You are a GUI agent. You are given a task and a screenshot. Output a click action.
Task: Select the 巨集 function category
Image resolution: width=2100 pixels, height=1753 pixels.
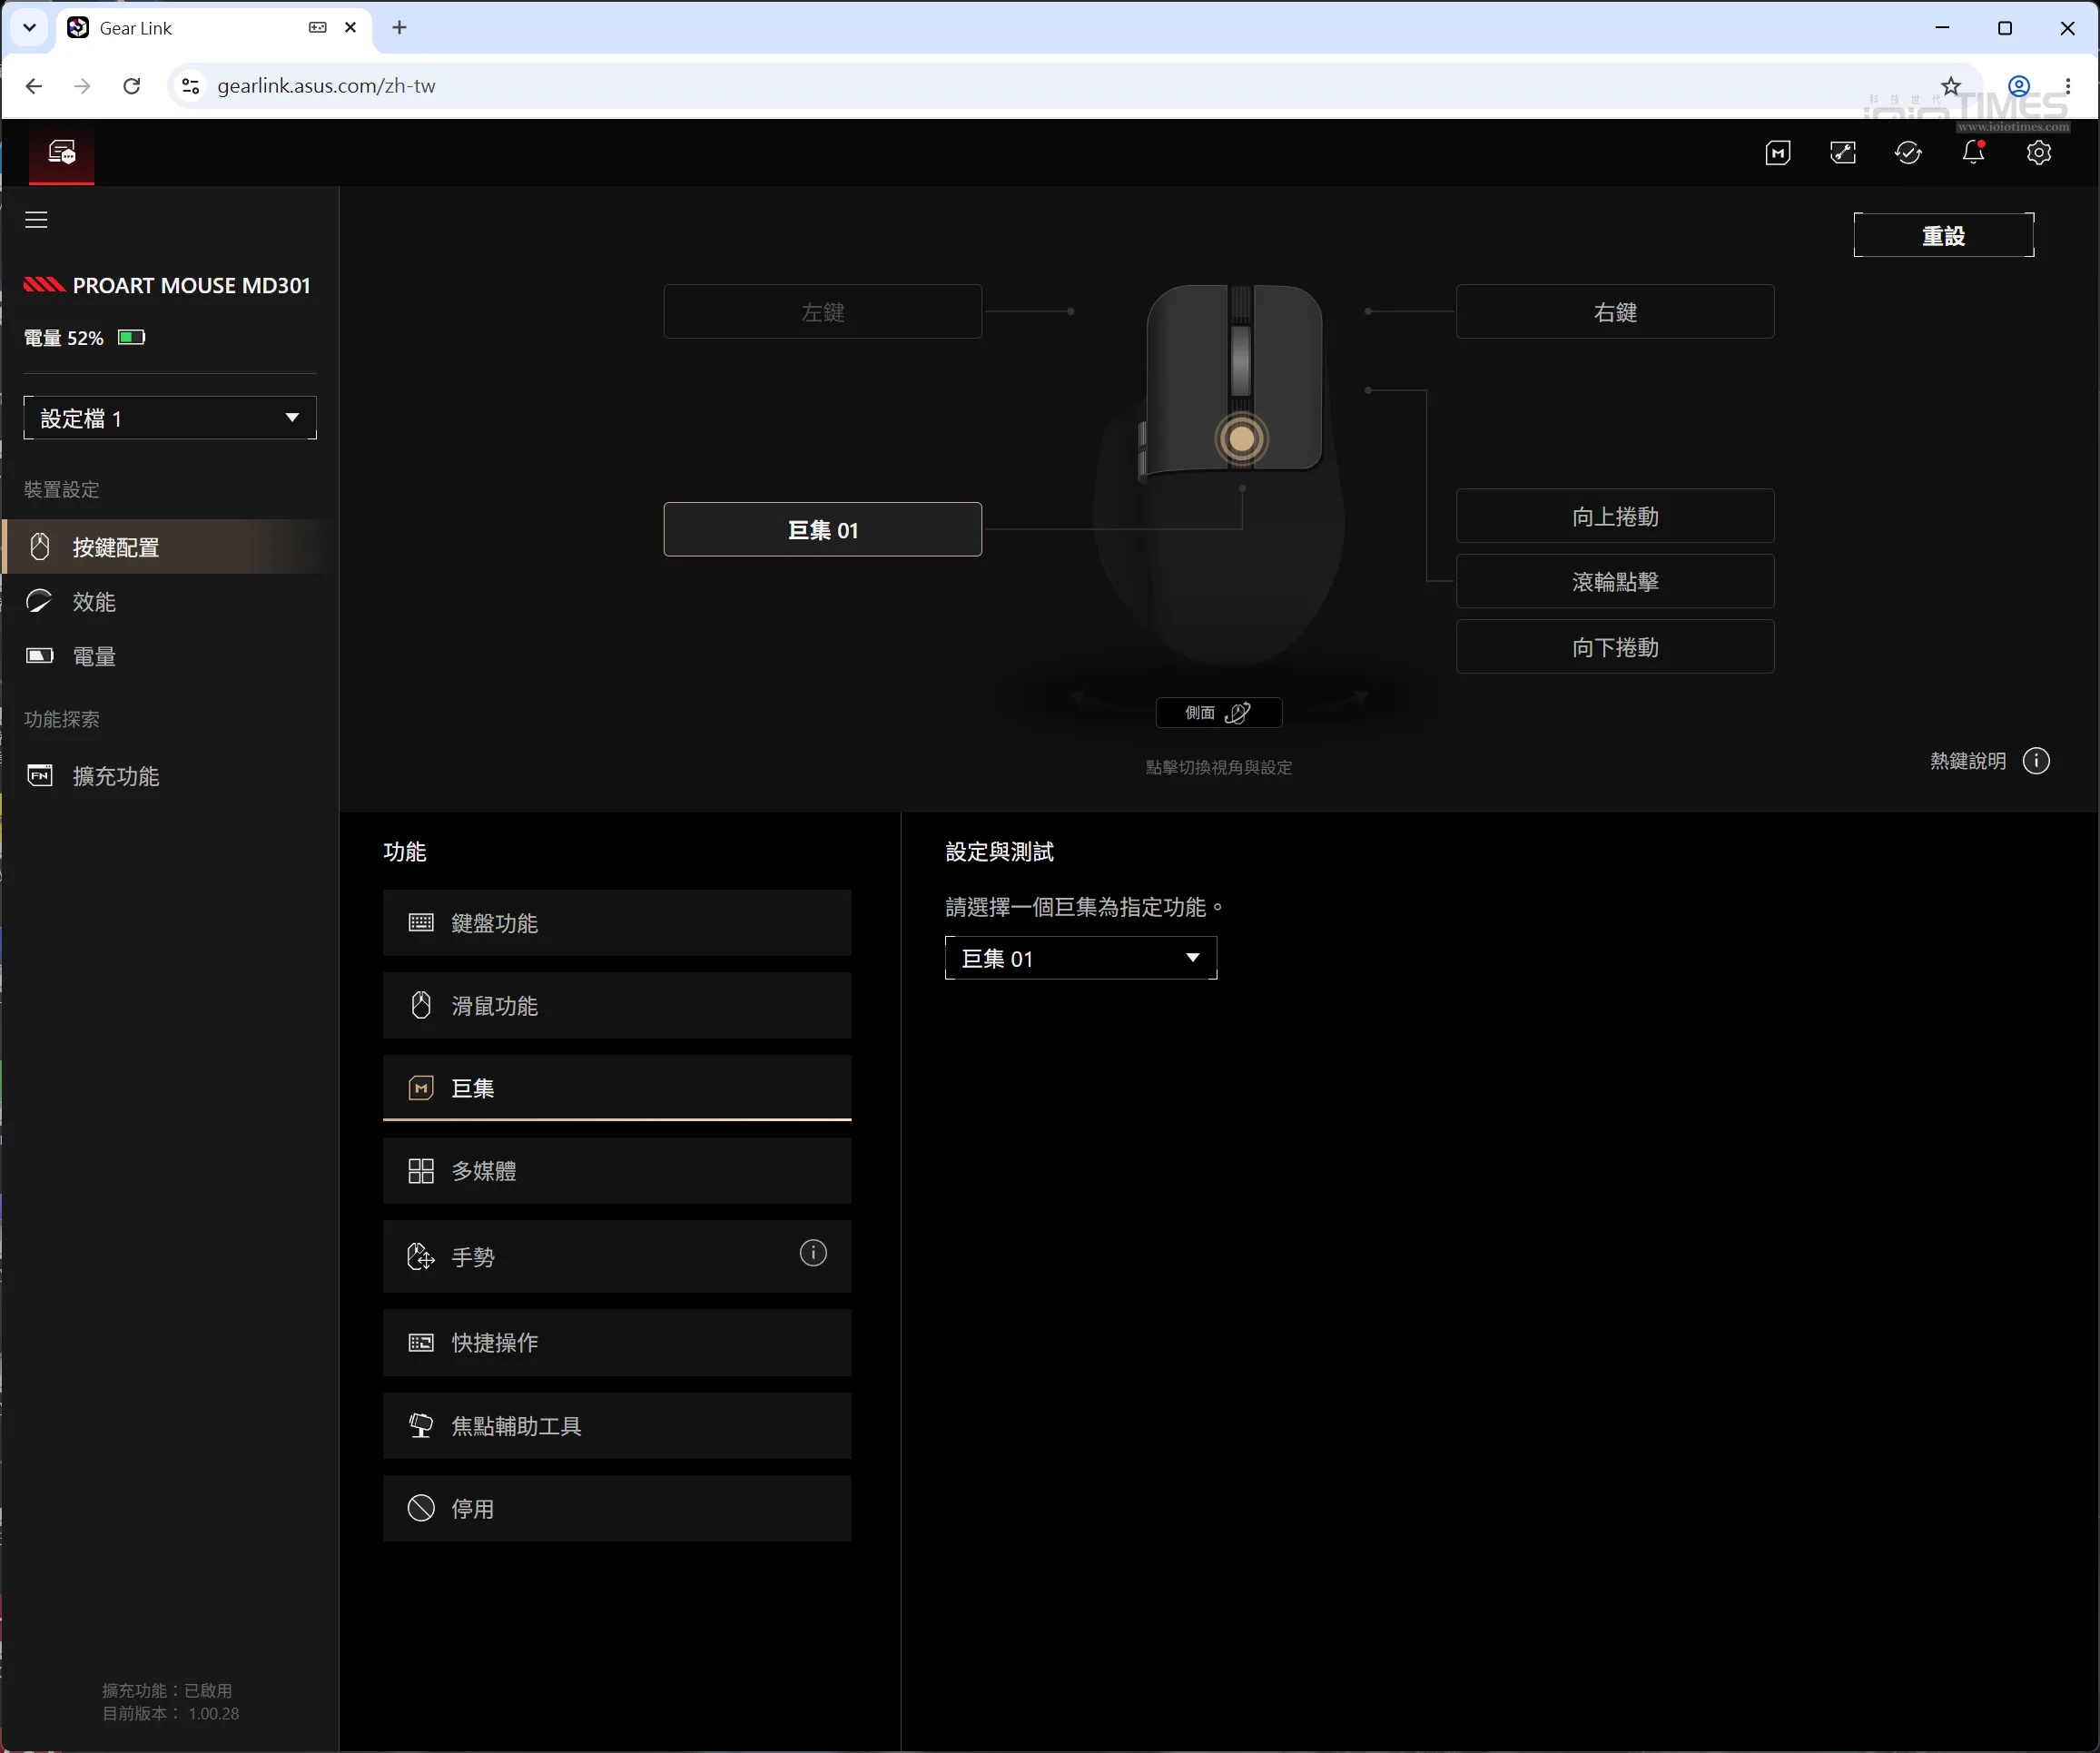(617, 1088)
